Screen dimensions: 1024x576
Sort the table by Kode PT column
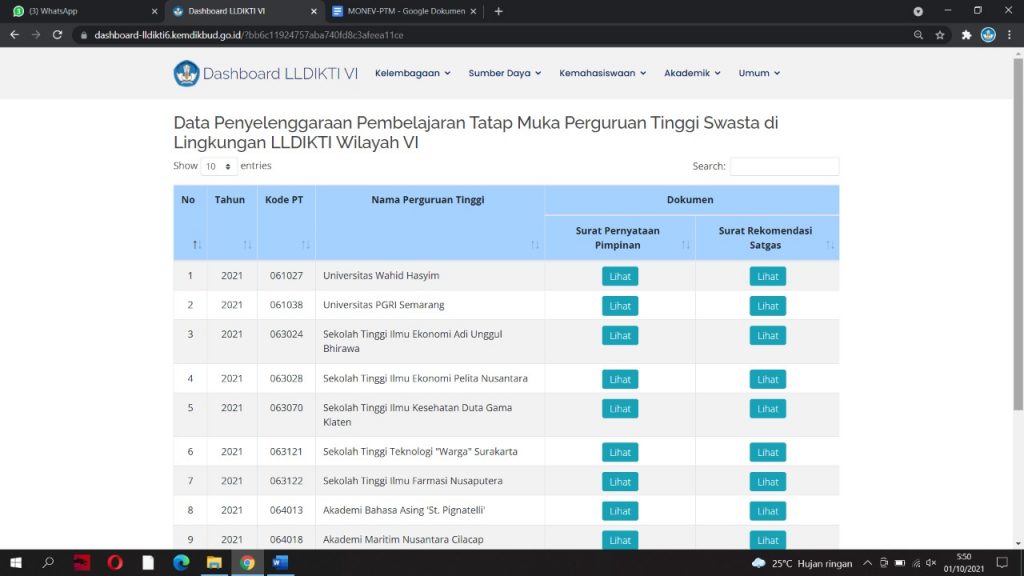[286, 222]
